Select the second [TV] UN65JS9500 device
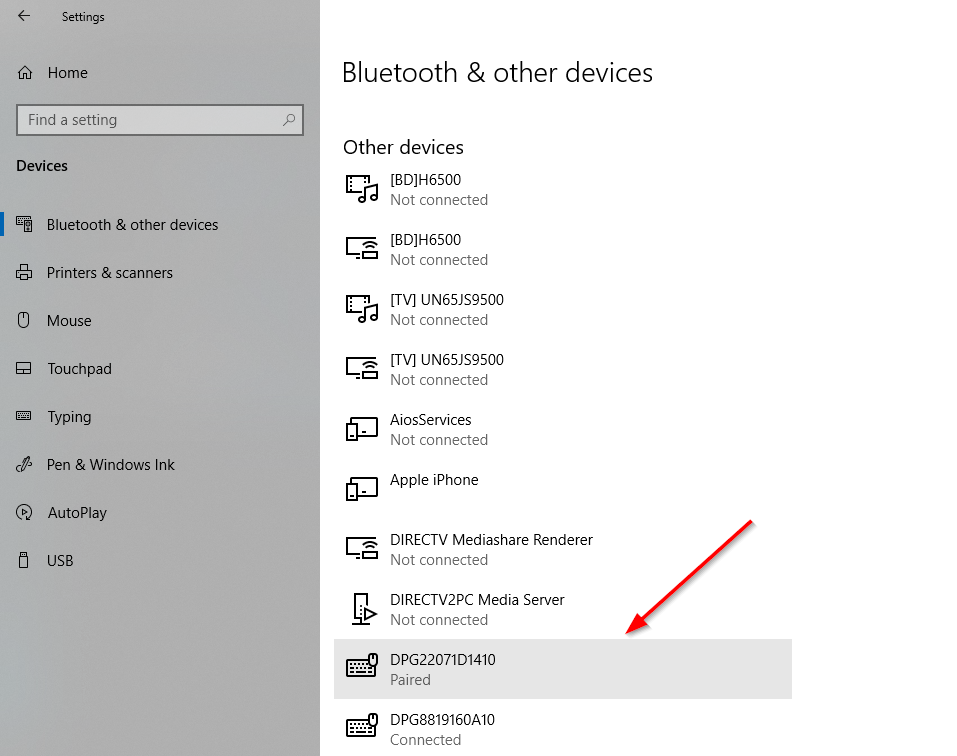 tap(446, 369)
